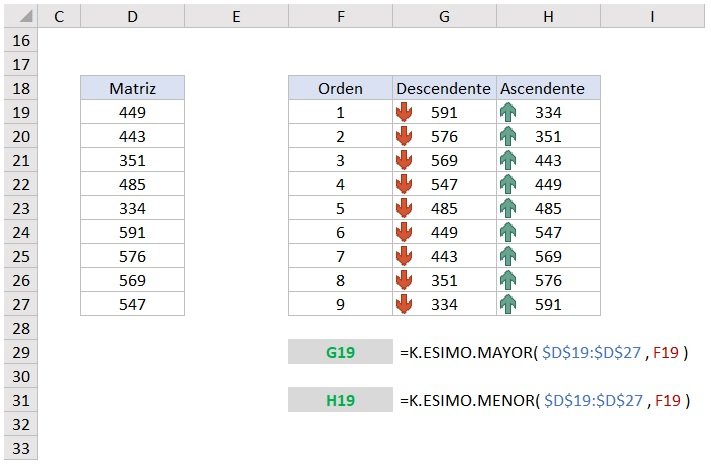Select column F header
Screen dimensions: 711x466
(341, 16)
